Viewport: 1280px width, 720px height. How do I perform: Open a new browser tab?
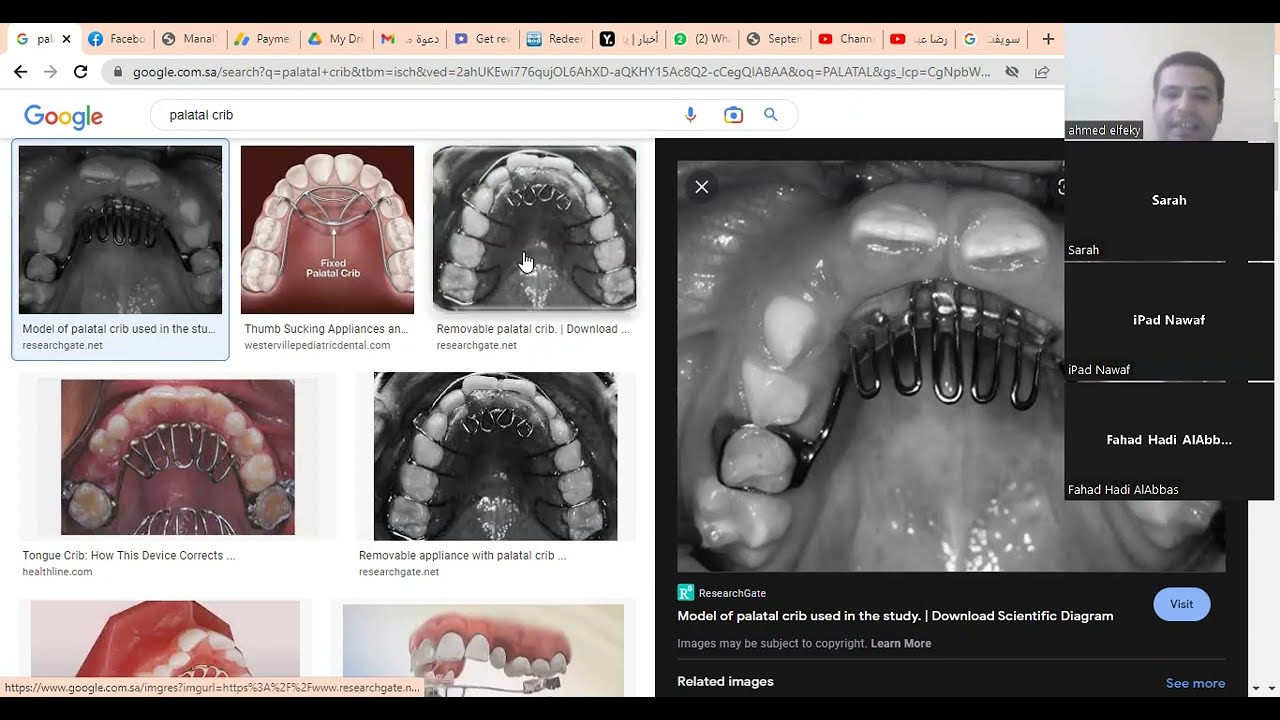click(x=1048, y=39)
